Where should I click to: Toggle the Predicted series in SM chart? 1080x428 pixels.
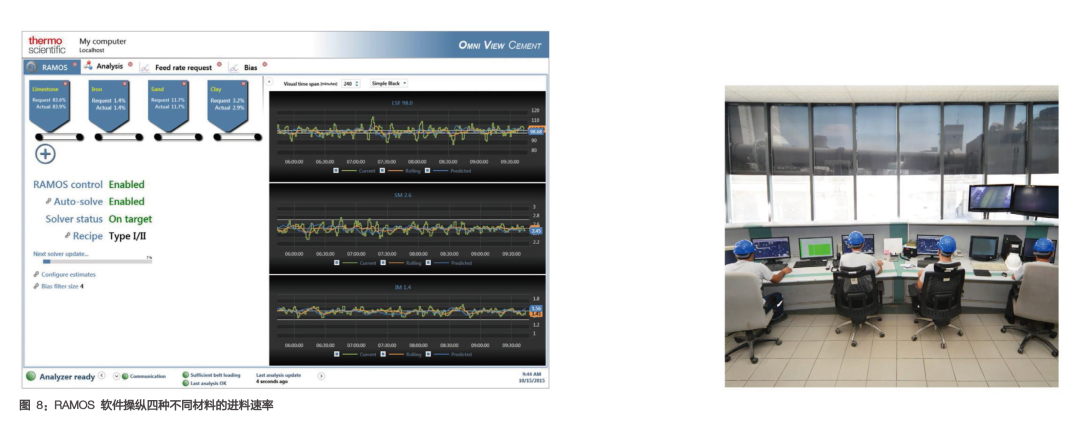[x=427, y=263]
